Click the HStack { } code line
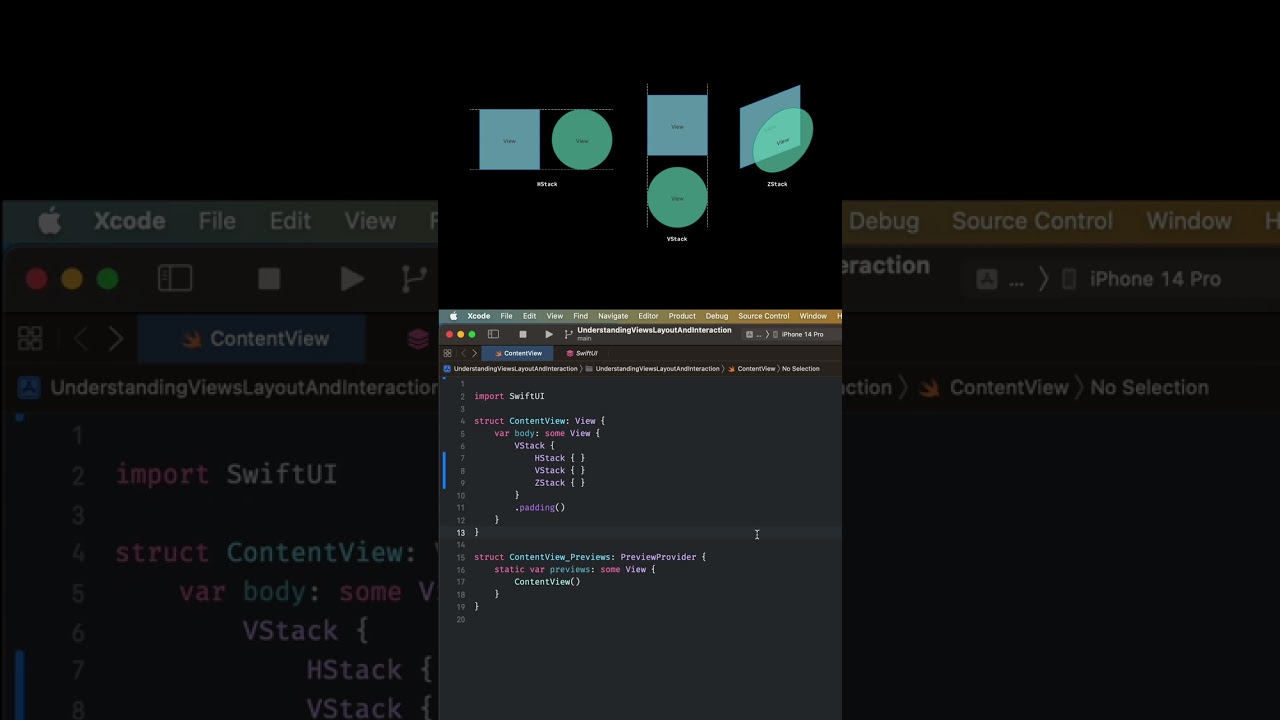The width and height of the screenshot is (1280, 720). coord(559,458)
